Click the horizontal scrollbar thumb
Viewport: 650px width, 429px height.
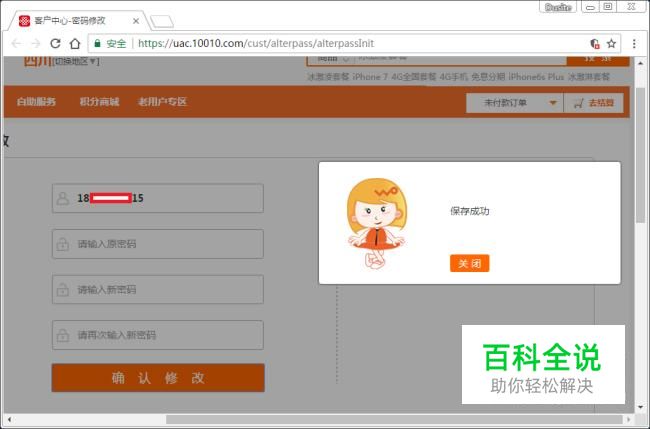tap(394, 419)
